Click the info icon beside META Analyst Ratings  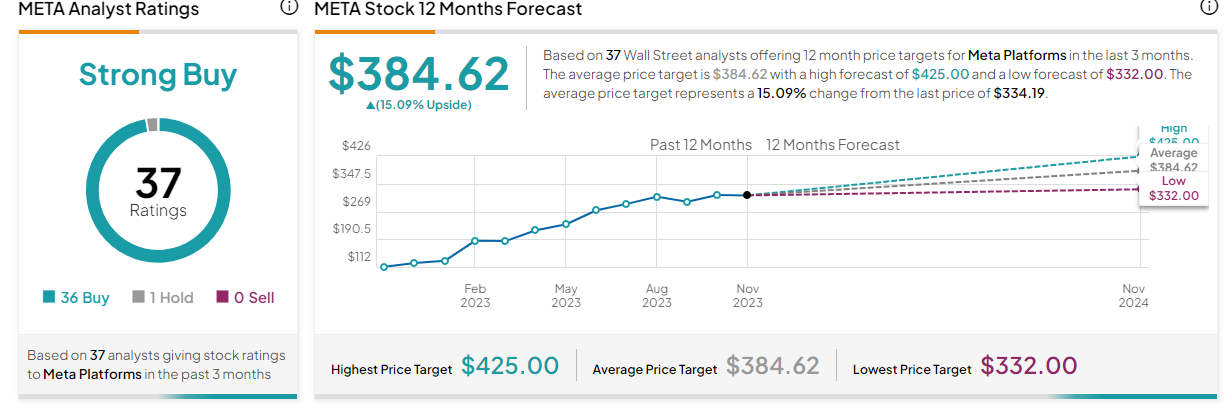tap(289, 8)
